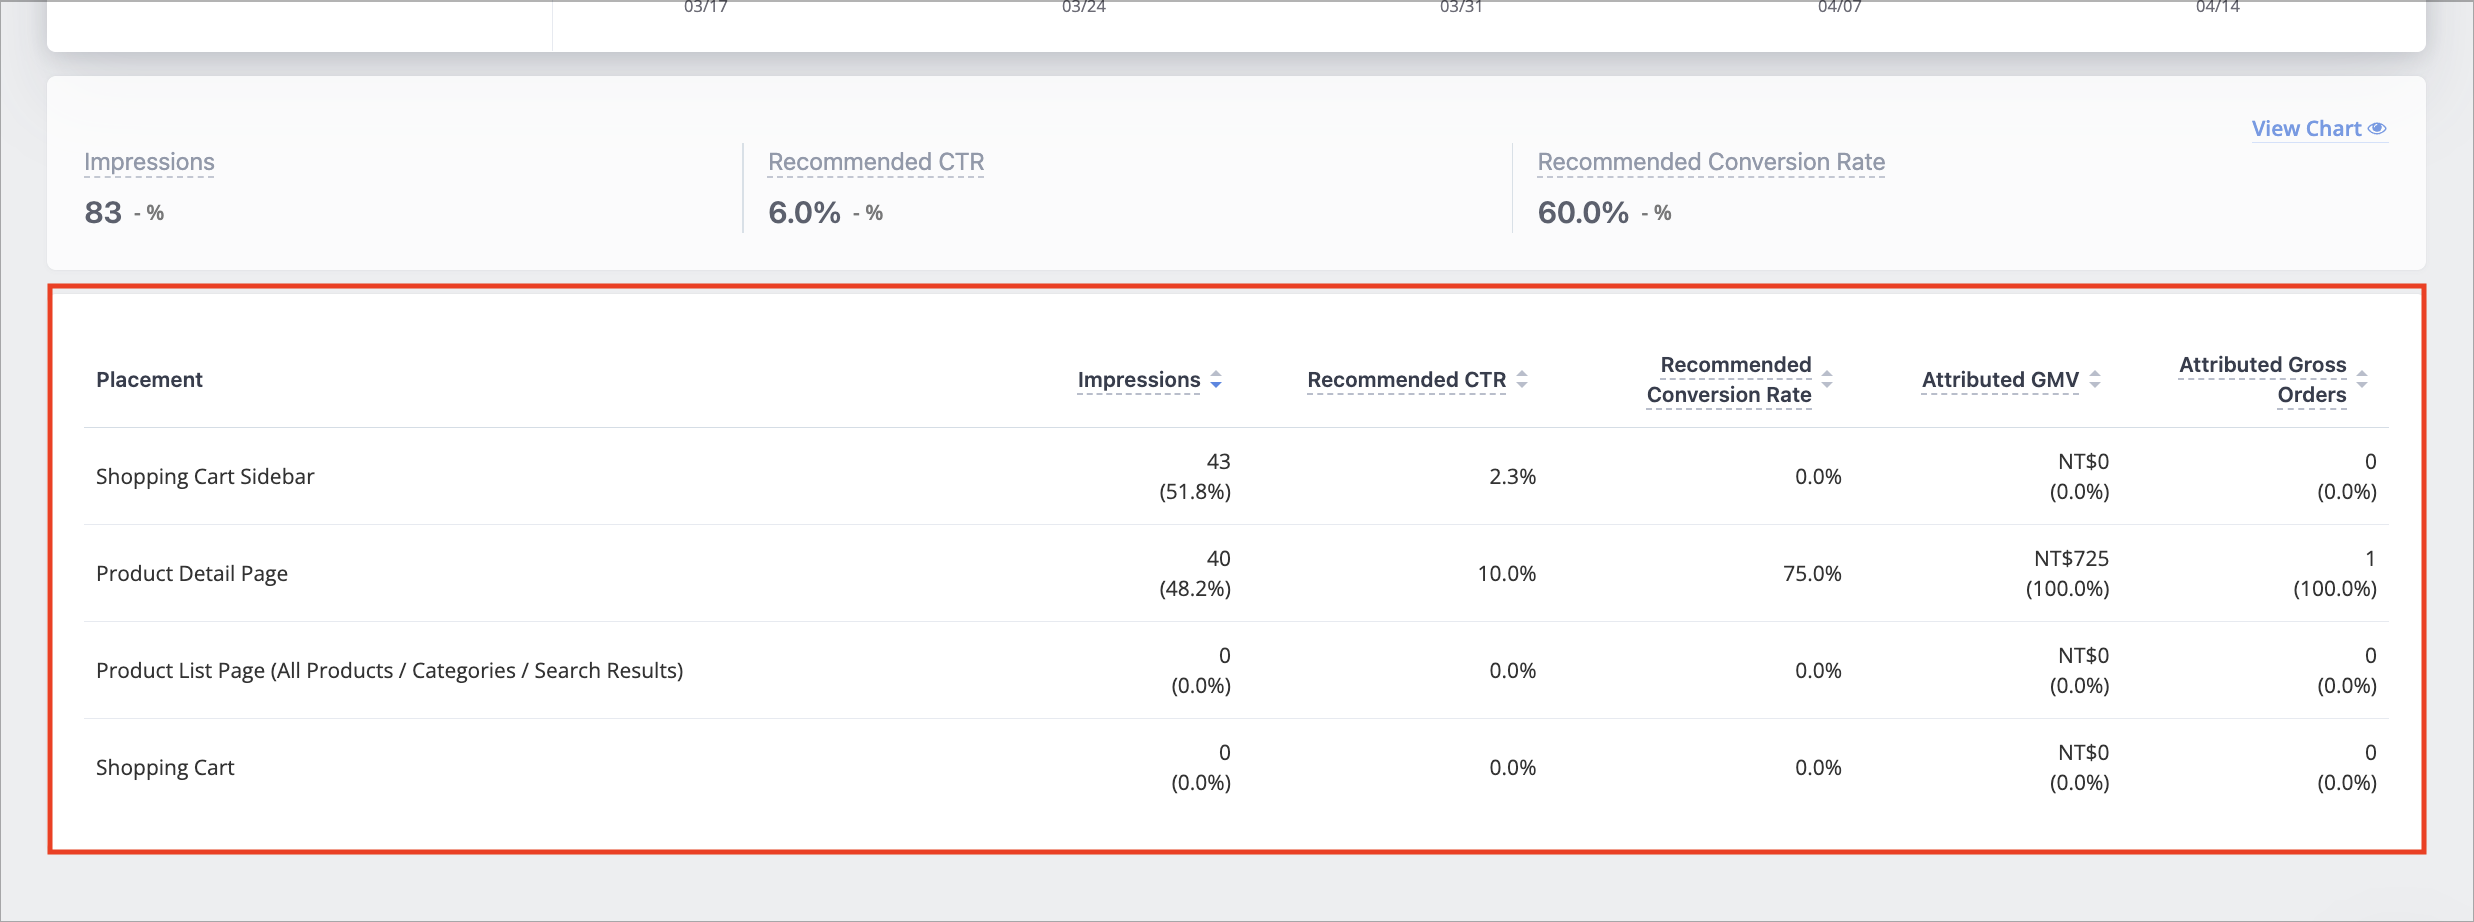This screenshot has width=2474, height=922.
Task: Select the Product Detail Page row
Action: [x=1236, y=574]
